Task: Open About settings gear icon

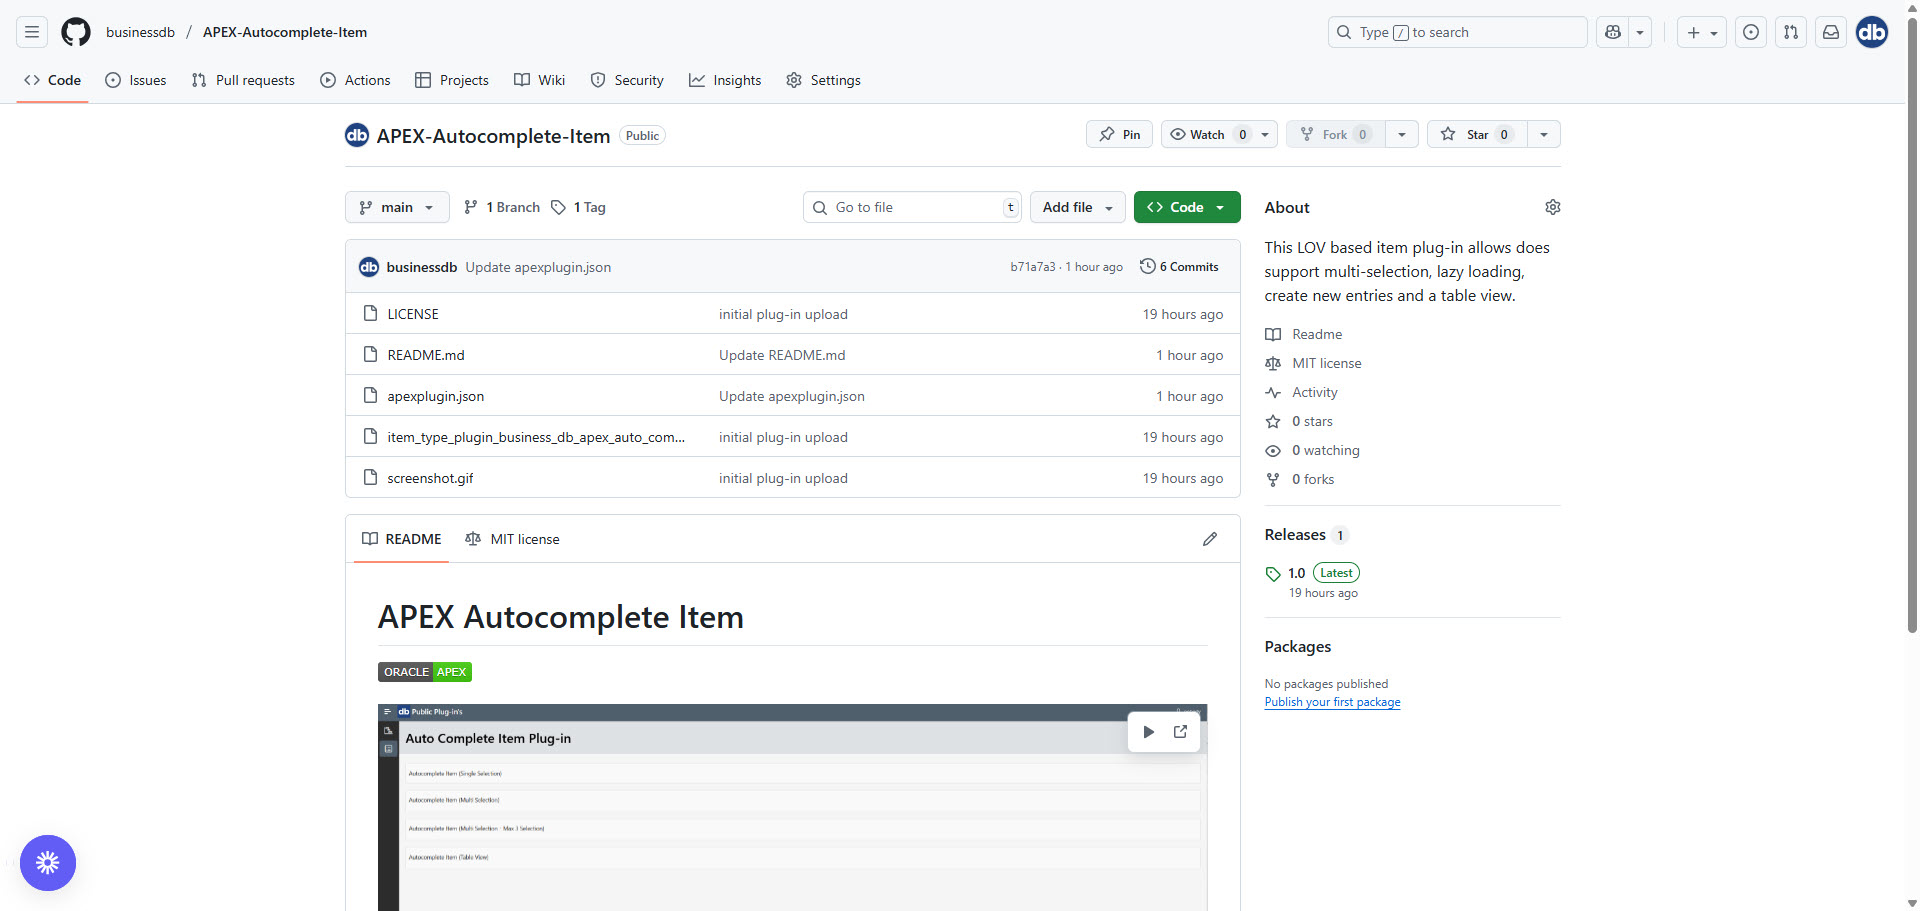Action: 1552,207
